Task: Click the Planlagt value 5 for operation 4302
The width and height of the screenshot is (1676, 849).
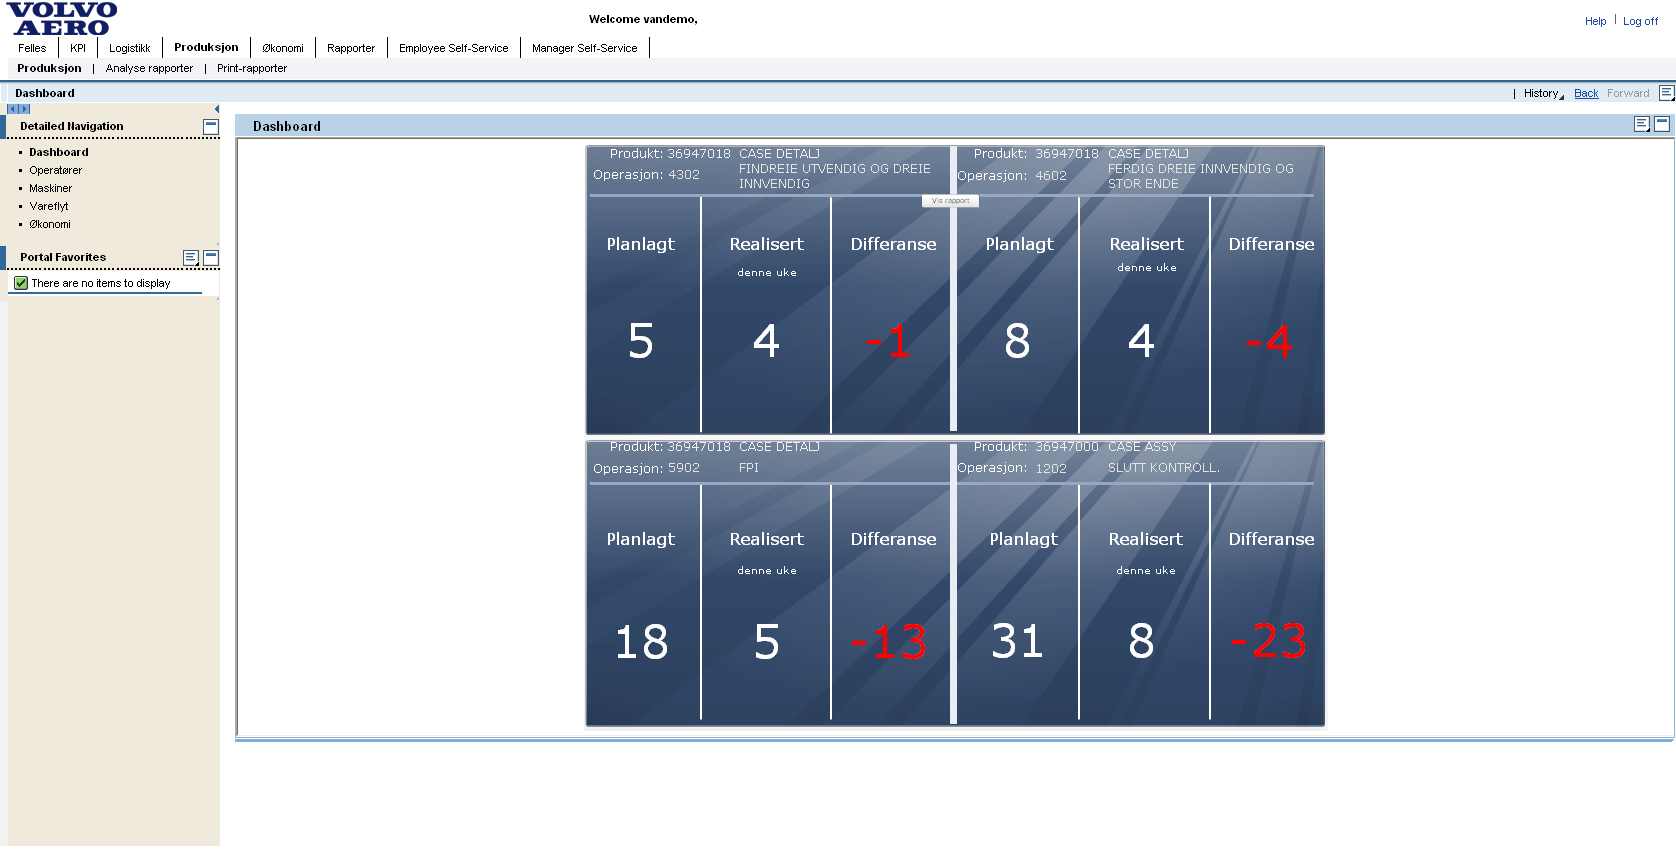Action: (x=641, y=341)
